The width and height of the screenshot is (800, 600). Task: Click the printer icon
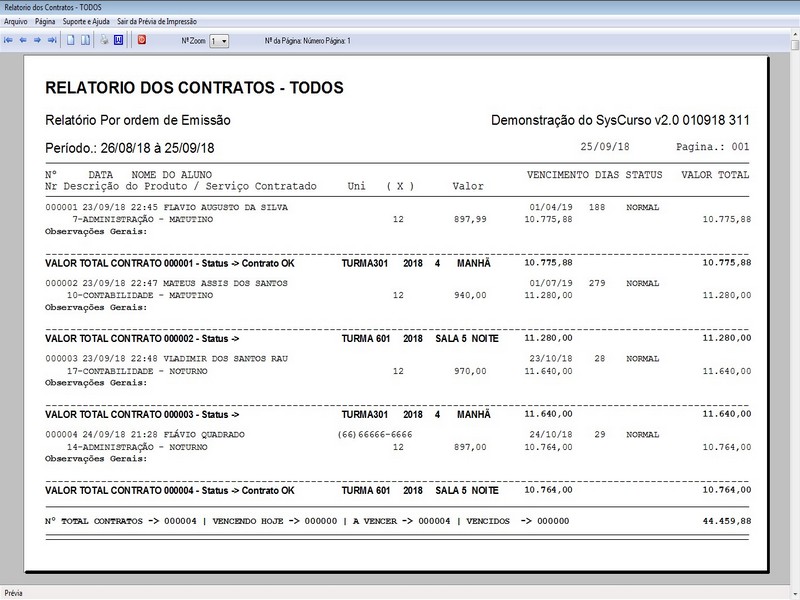point(104,41)
